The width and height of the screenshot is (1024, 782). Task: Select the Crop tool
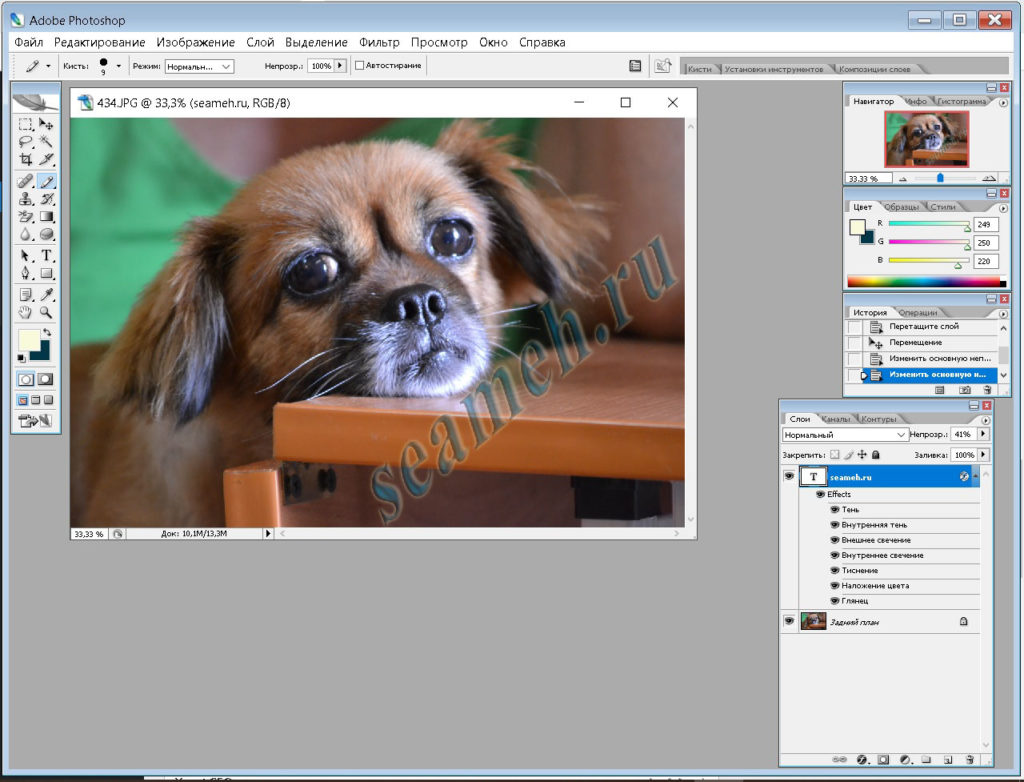pyautogui.click(x=25, y=159)
